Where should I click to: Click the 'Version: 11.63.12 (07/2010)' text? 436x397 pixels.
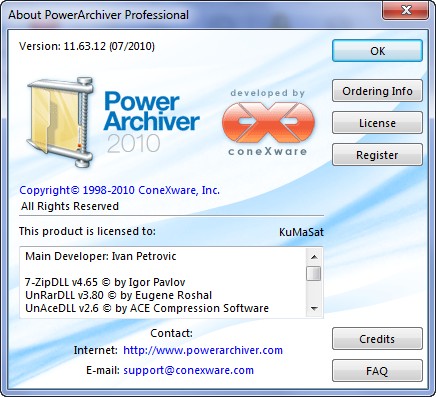[87, 46]
